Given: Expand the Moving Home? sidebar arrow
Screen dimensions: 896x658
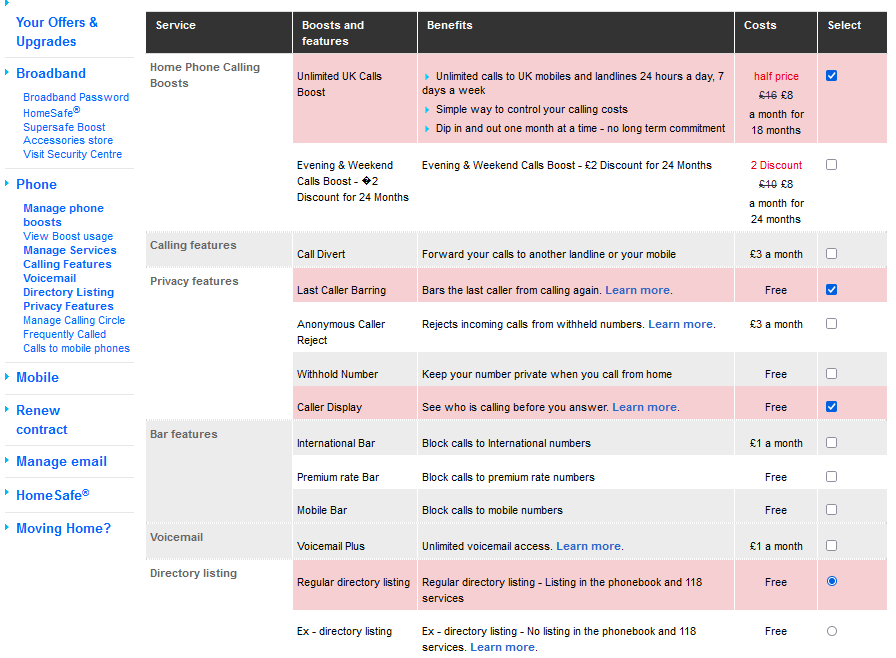Looking at the screenshot, I should point(8,528).
